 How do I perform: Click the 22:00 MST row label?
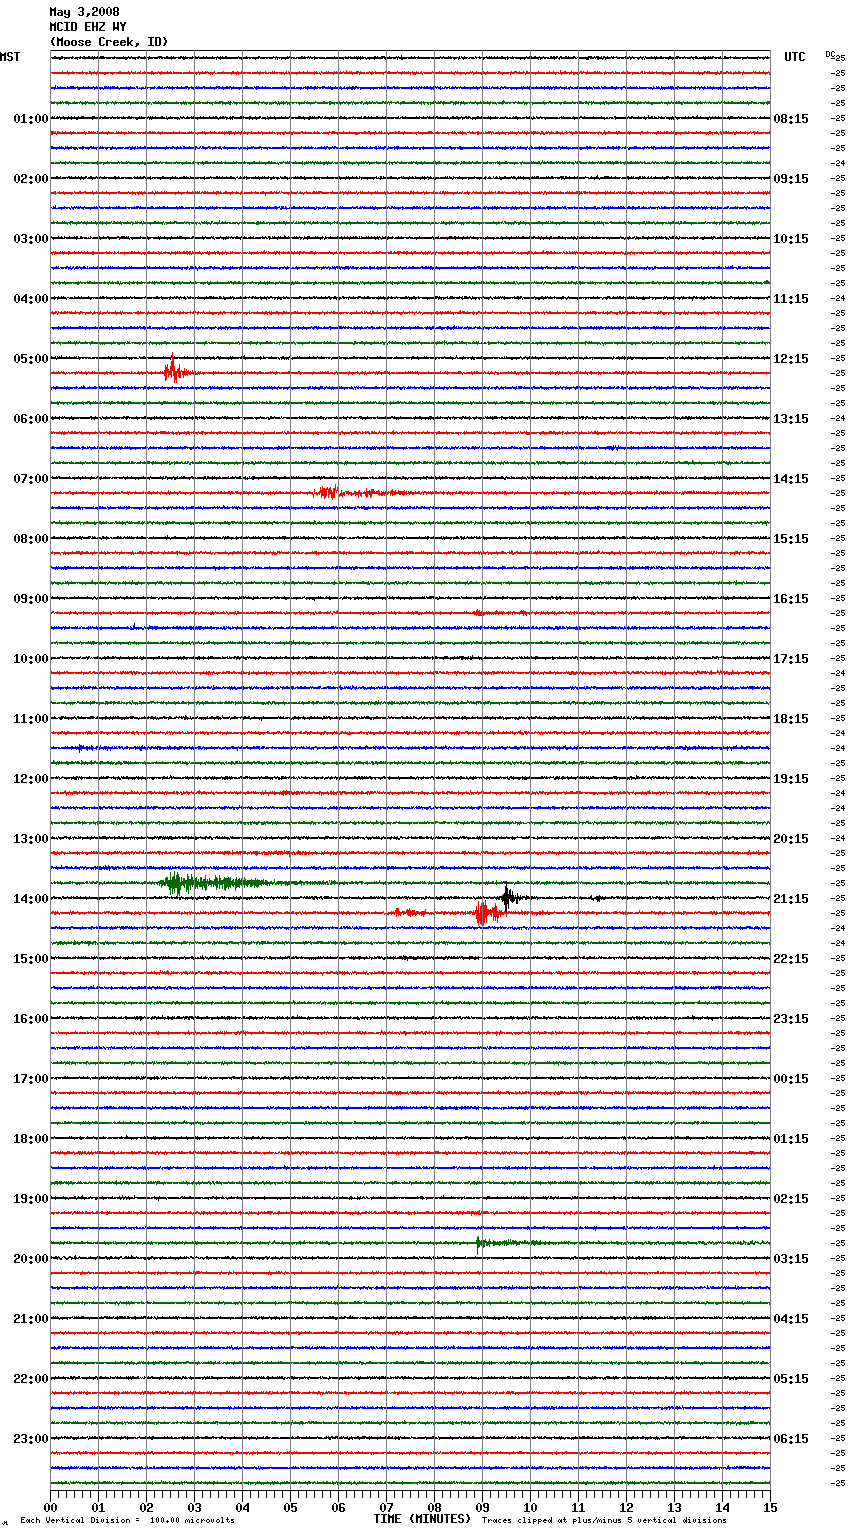tap(31, 1379)
